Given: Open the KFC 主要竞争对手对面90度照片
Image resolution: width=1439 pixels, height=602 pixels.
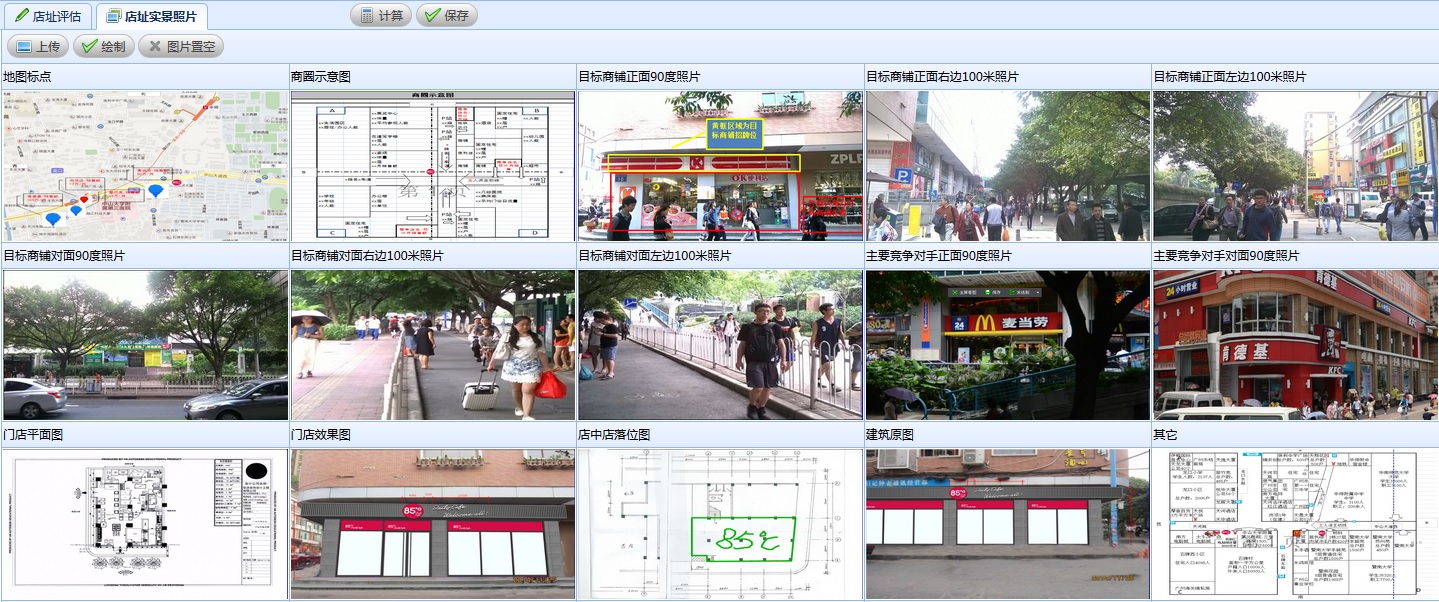Looking at the screenshot, I should click(x=1294, y=345).
